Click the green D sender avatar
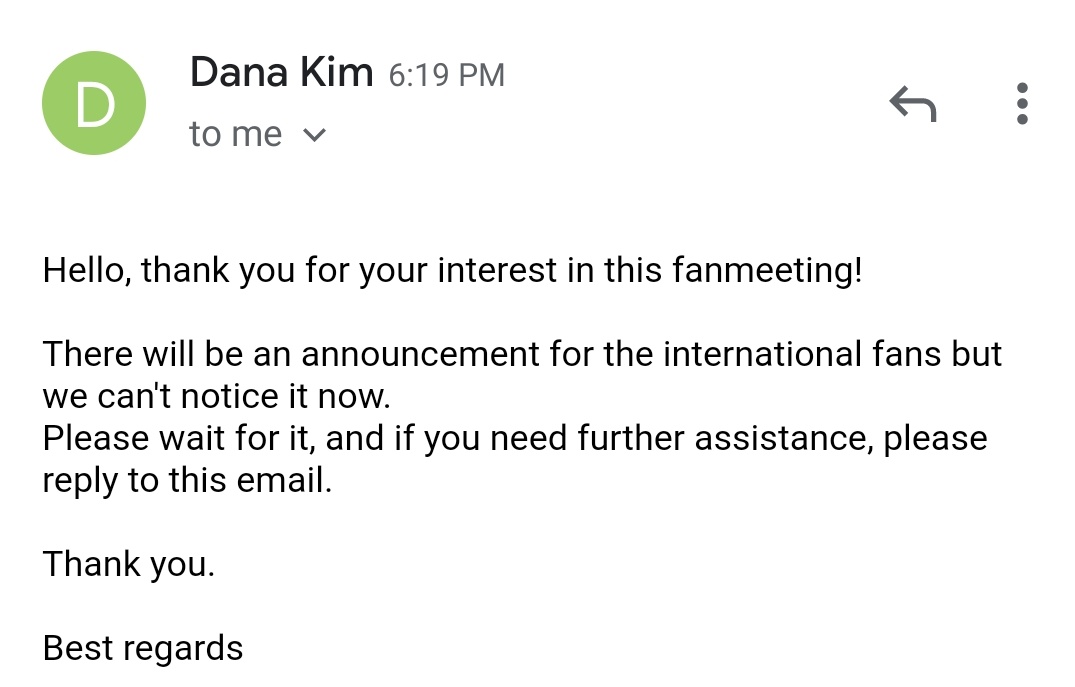The image size is (1075, 687). click(94, 103)
